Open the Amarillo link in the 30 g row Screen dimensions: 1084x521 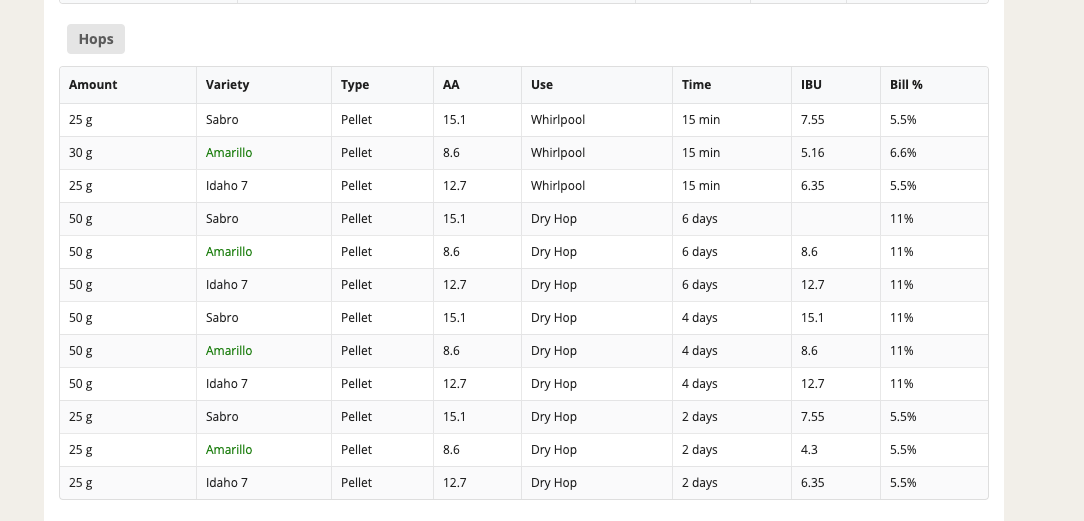pos(229,153)
